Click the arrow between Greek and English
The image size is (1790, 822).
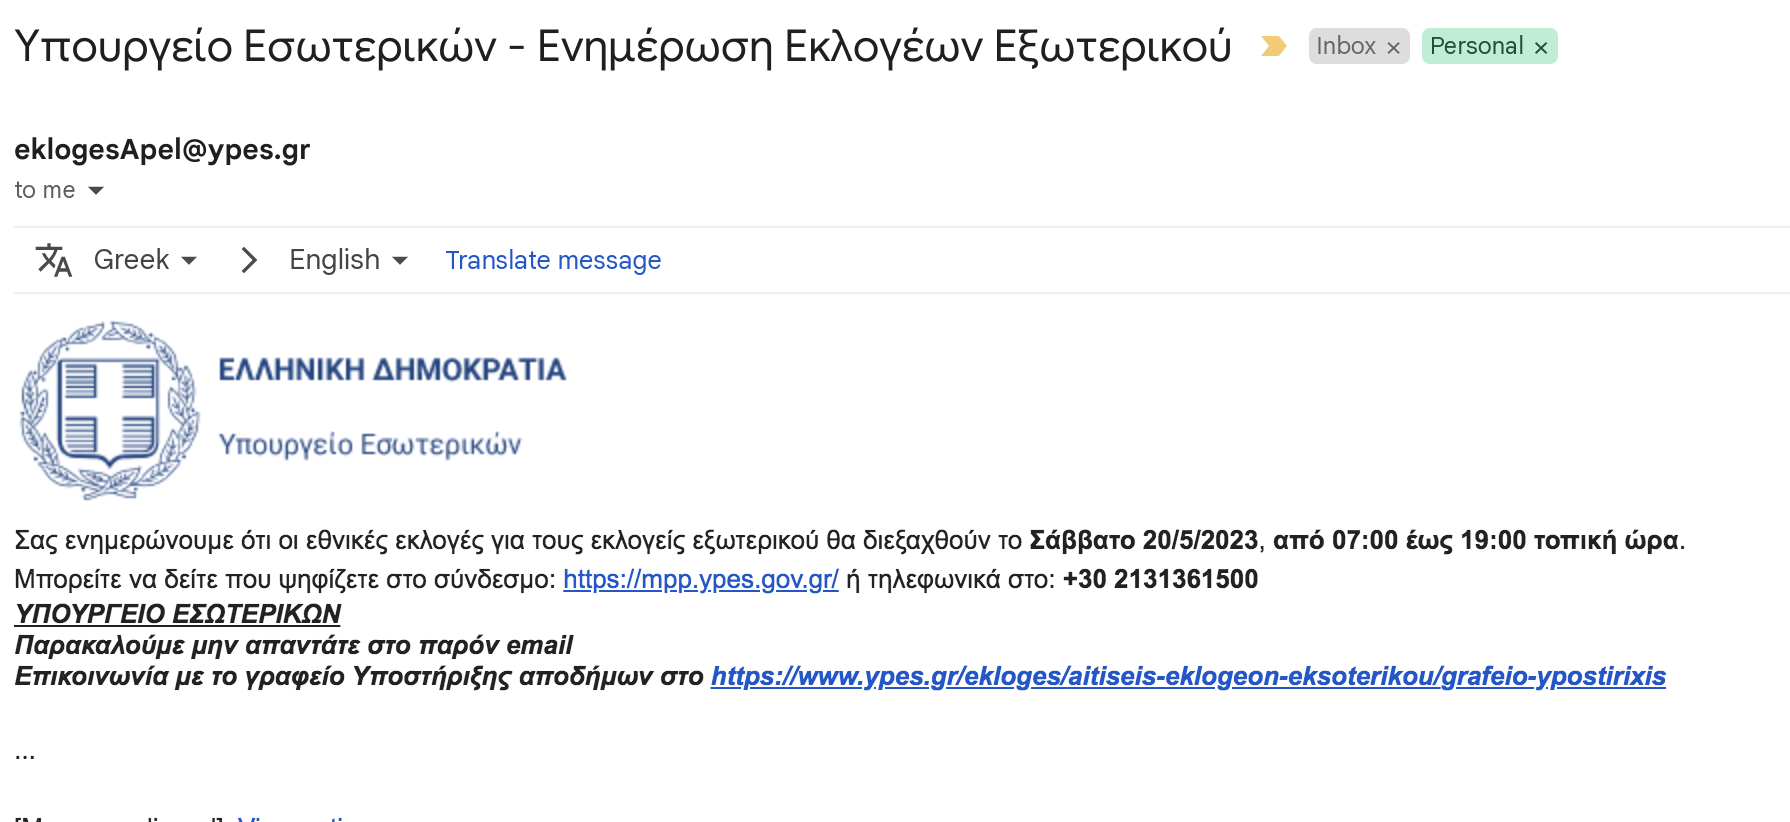click(250, 260)
